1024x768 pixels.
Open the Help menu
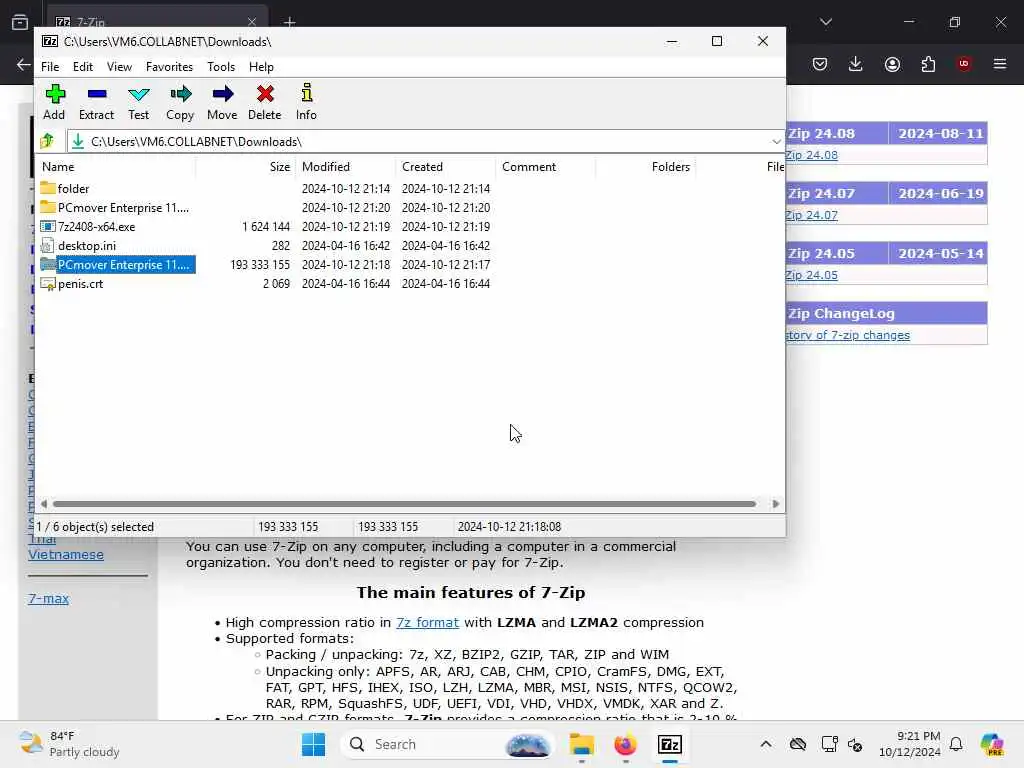(261, 67)
